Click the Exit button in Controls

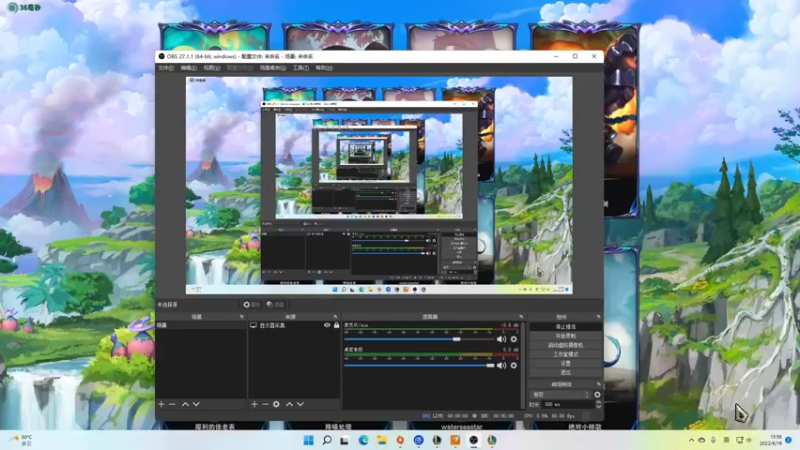565,372
